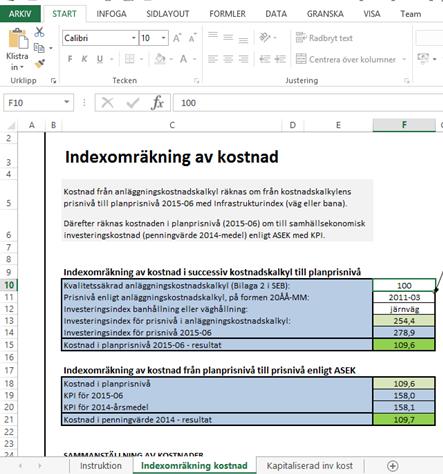Open the borders dropdown arrow
Viewport: 443px width, 474px height.
[141, 59]
